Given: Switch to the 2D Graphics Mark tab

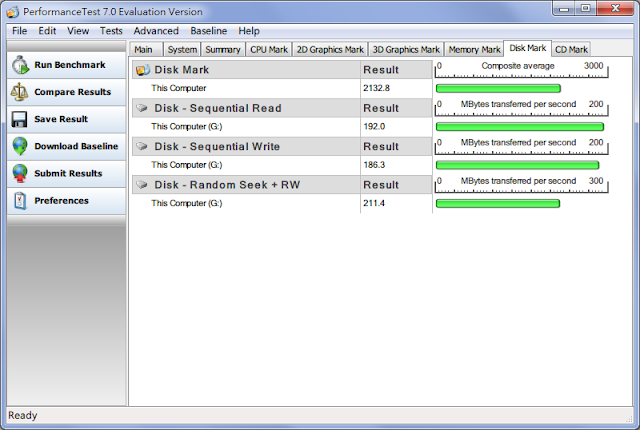Looking at the screenshot, I should click(330, 49).
